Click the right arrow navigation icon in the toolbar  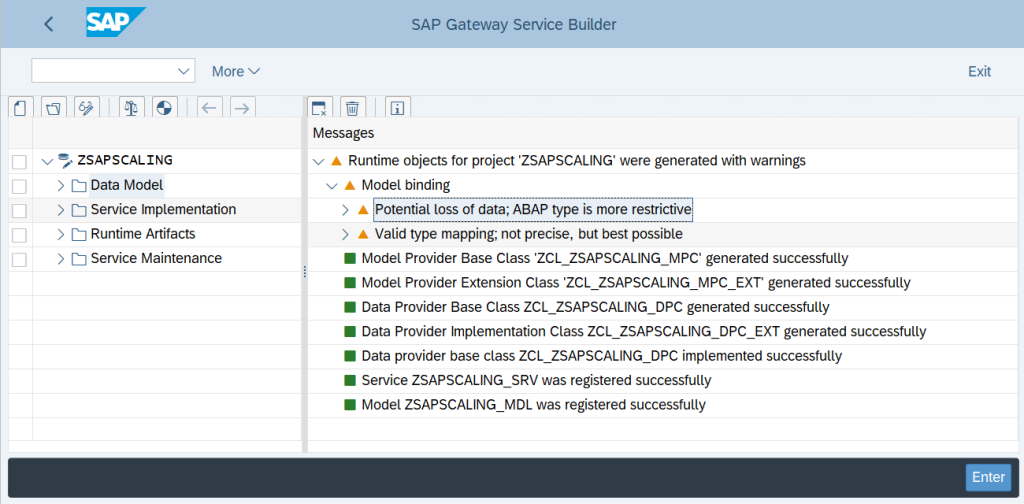click(242, 108)
